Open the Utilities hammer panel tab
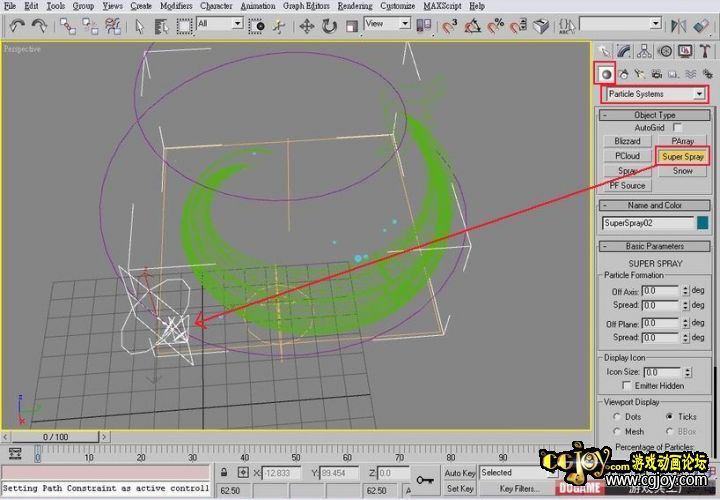720x500 pixels. coord(705,51)
